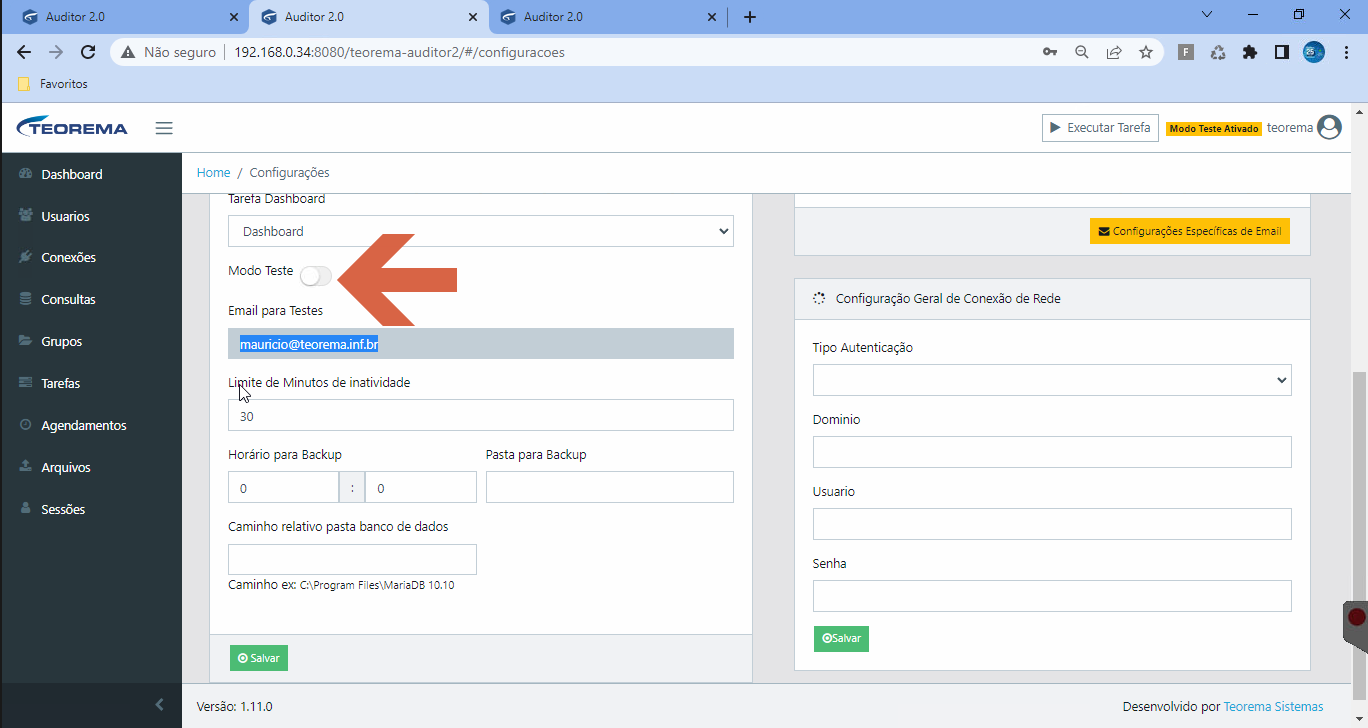Collapse the sidebar with the chevron
The height and width of the screenshot is (728, 1368).
click(x=159, y=705)
